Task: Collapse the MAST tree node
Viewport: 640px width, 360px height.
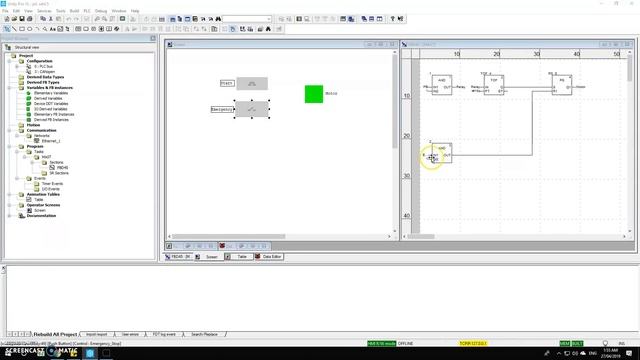Action: (x=25, y=157)
